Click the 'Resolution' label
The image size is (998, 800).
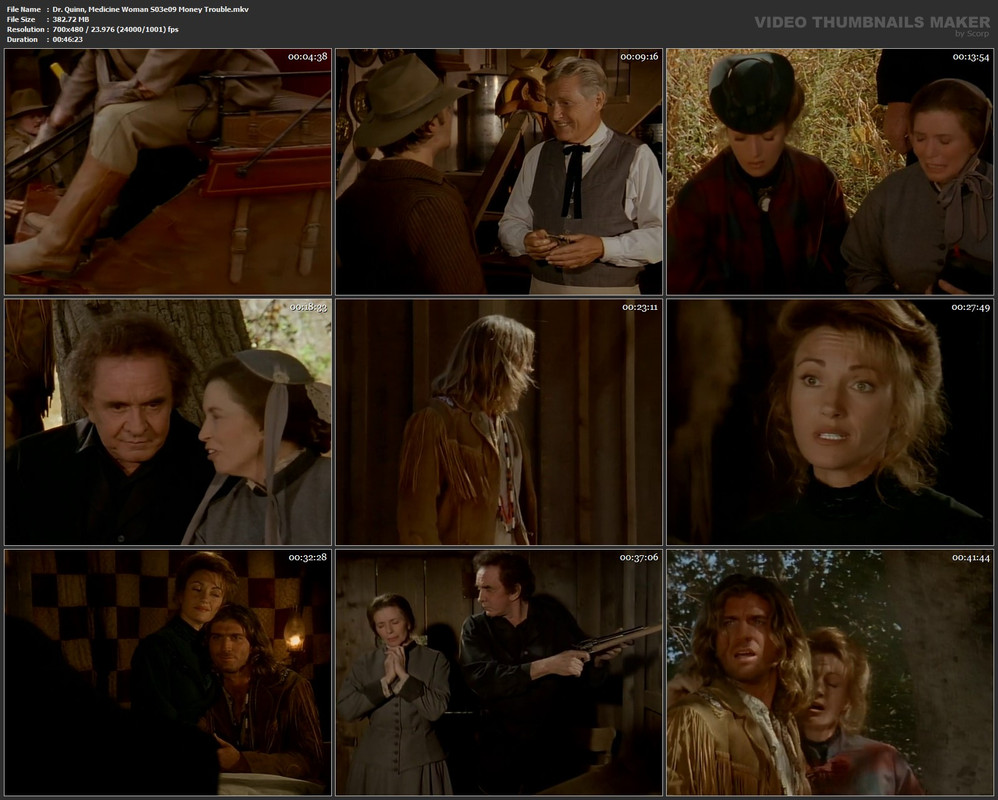coord(25,29)
